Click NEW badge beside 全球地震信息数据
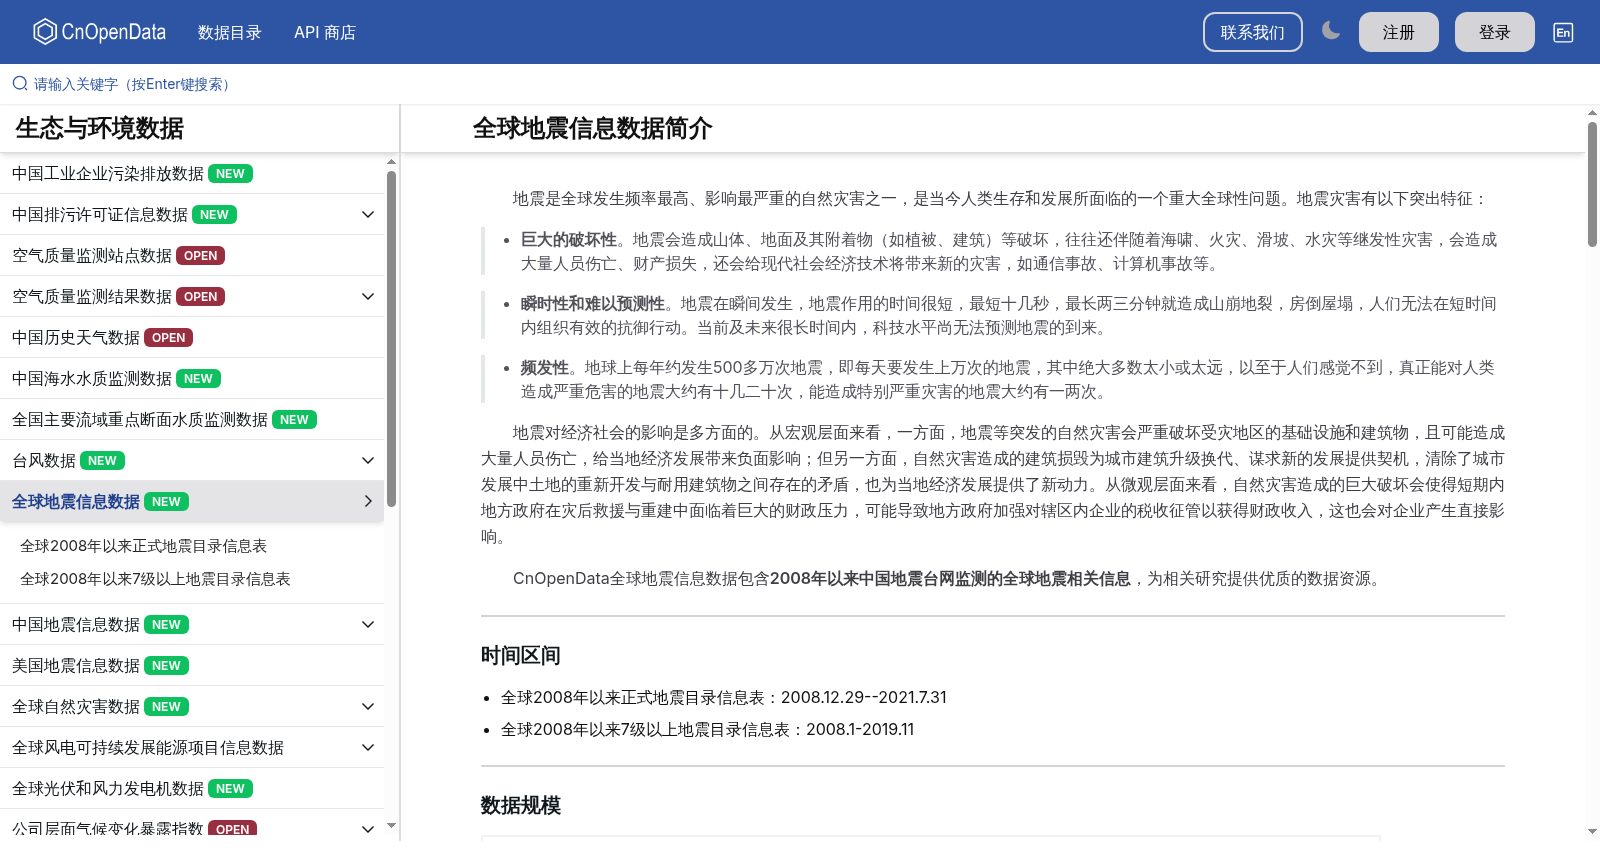 [166, 502]
